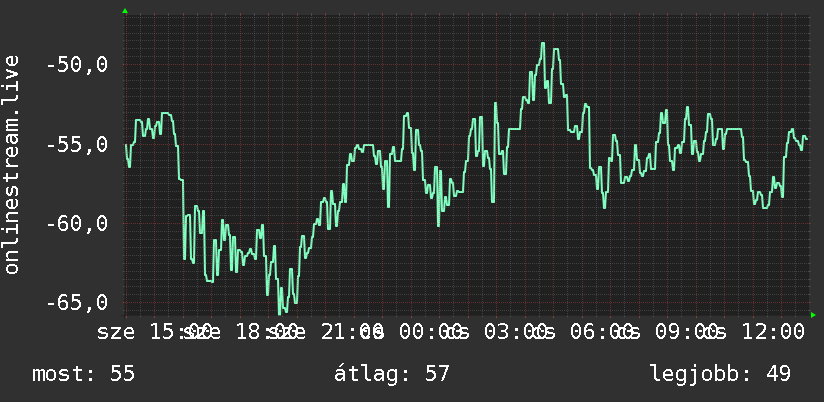Click the lowest dip of the green line
The width and height of the screenshot is (824, 402).
coord(280,313)
